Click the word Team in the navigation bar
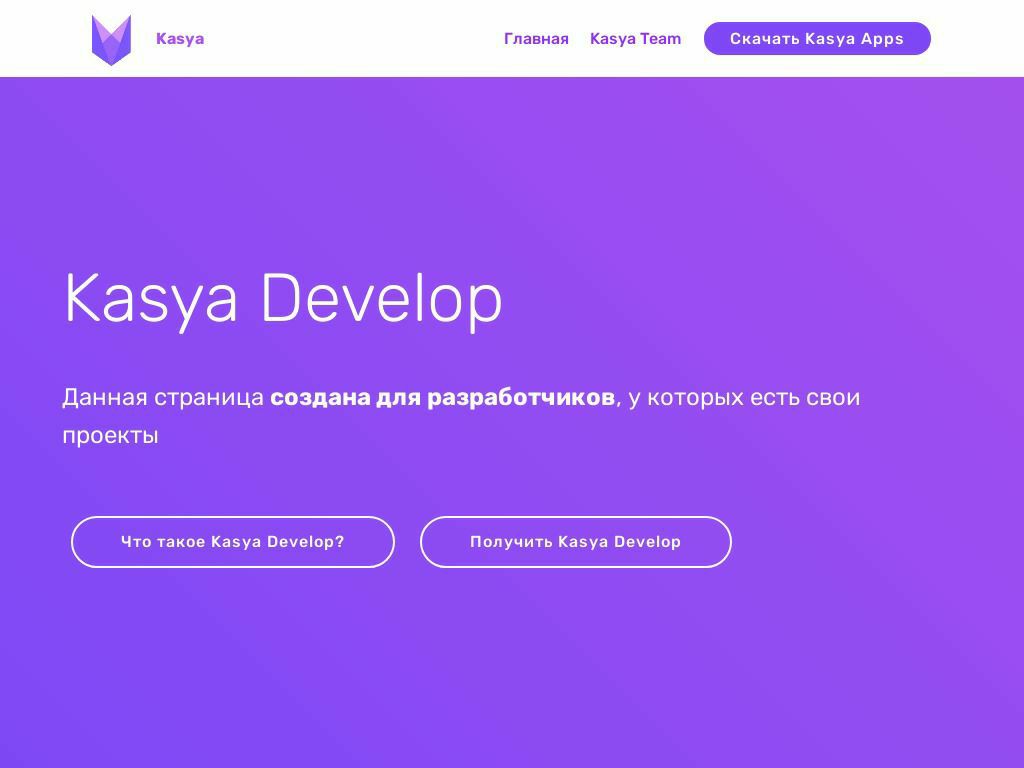This screenshot has height=768, width=1024. (x=661, y=39)
